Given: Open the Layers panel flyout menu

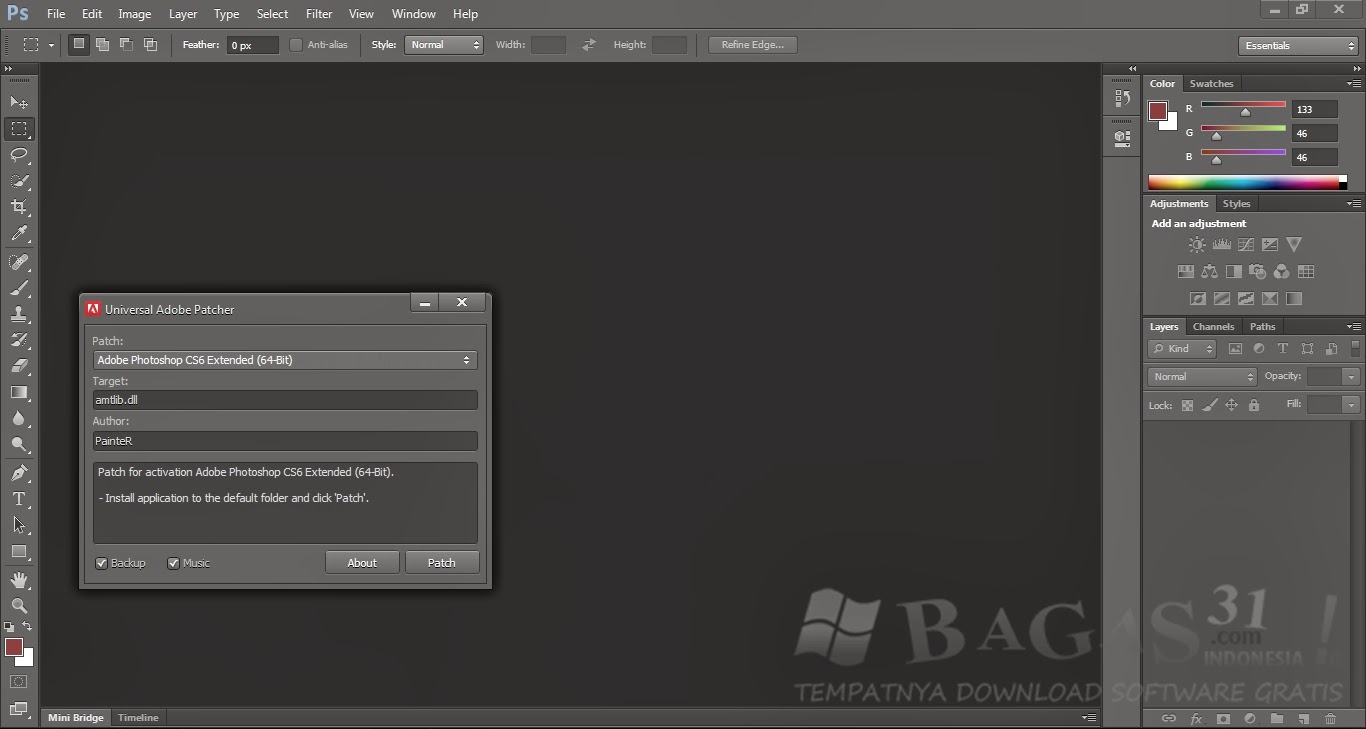Looking at the screenshot, I should click(1353, 327).
